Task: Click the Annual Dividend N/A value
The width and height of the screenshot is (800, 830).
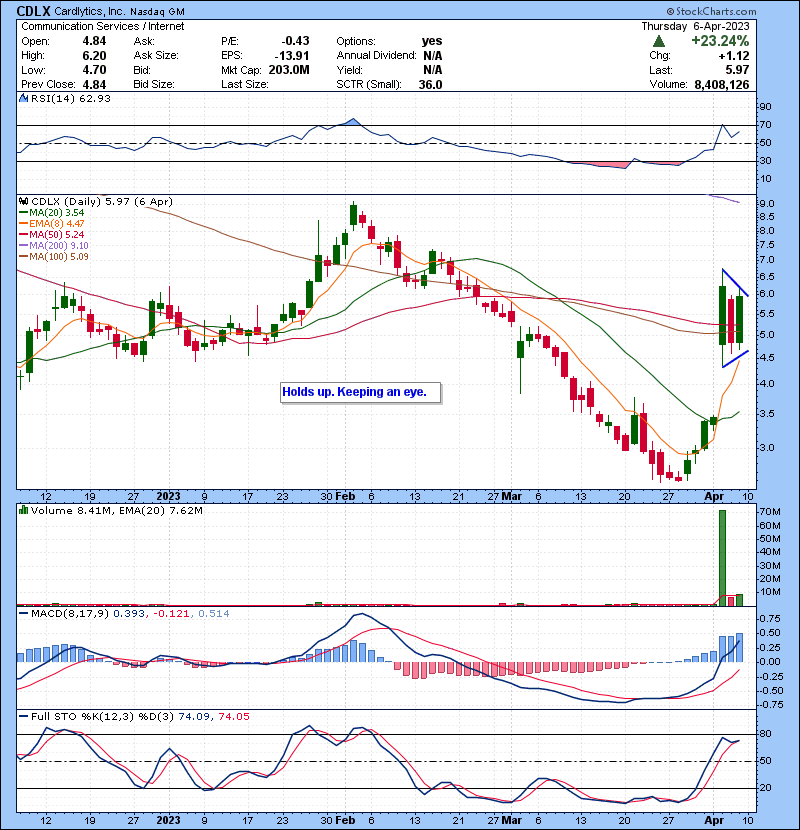Action: tap(433, 56)
